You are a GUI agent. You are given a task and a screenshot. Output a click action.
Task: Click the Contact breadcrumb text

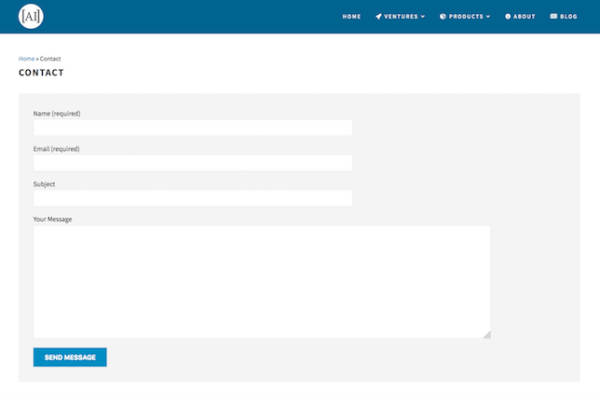[x=50, y=59]
